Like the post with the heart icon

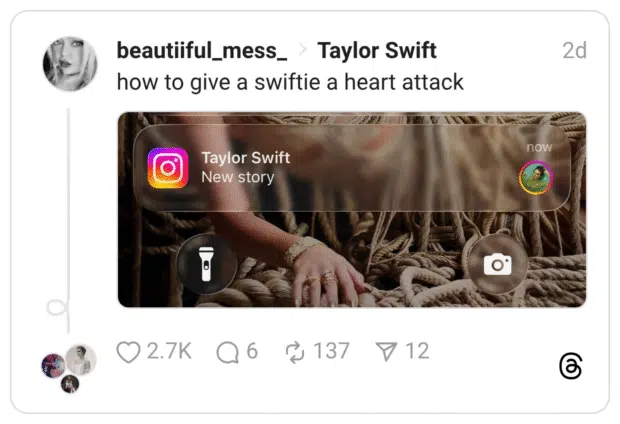coord(128,352)
